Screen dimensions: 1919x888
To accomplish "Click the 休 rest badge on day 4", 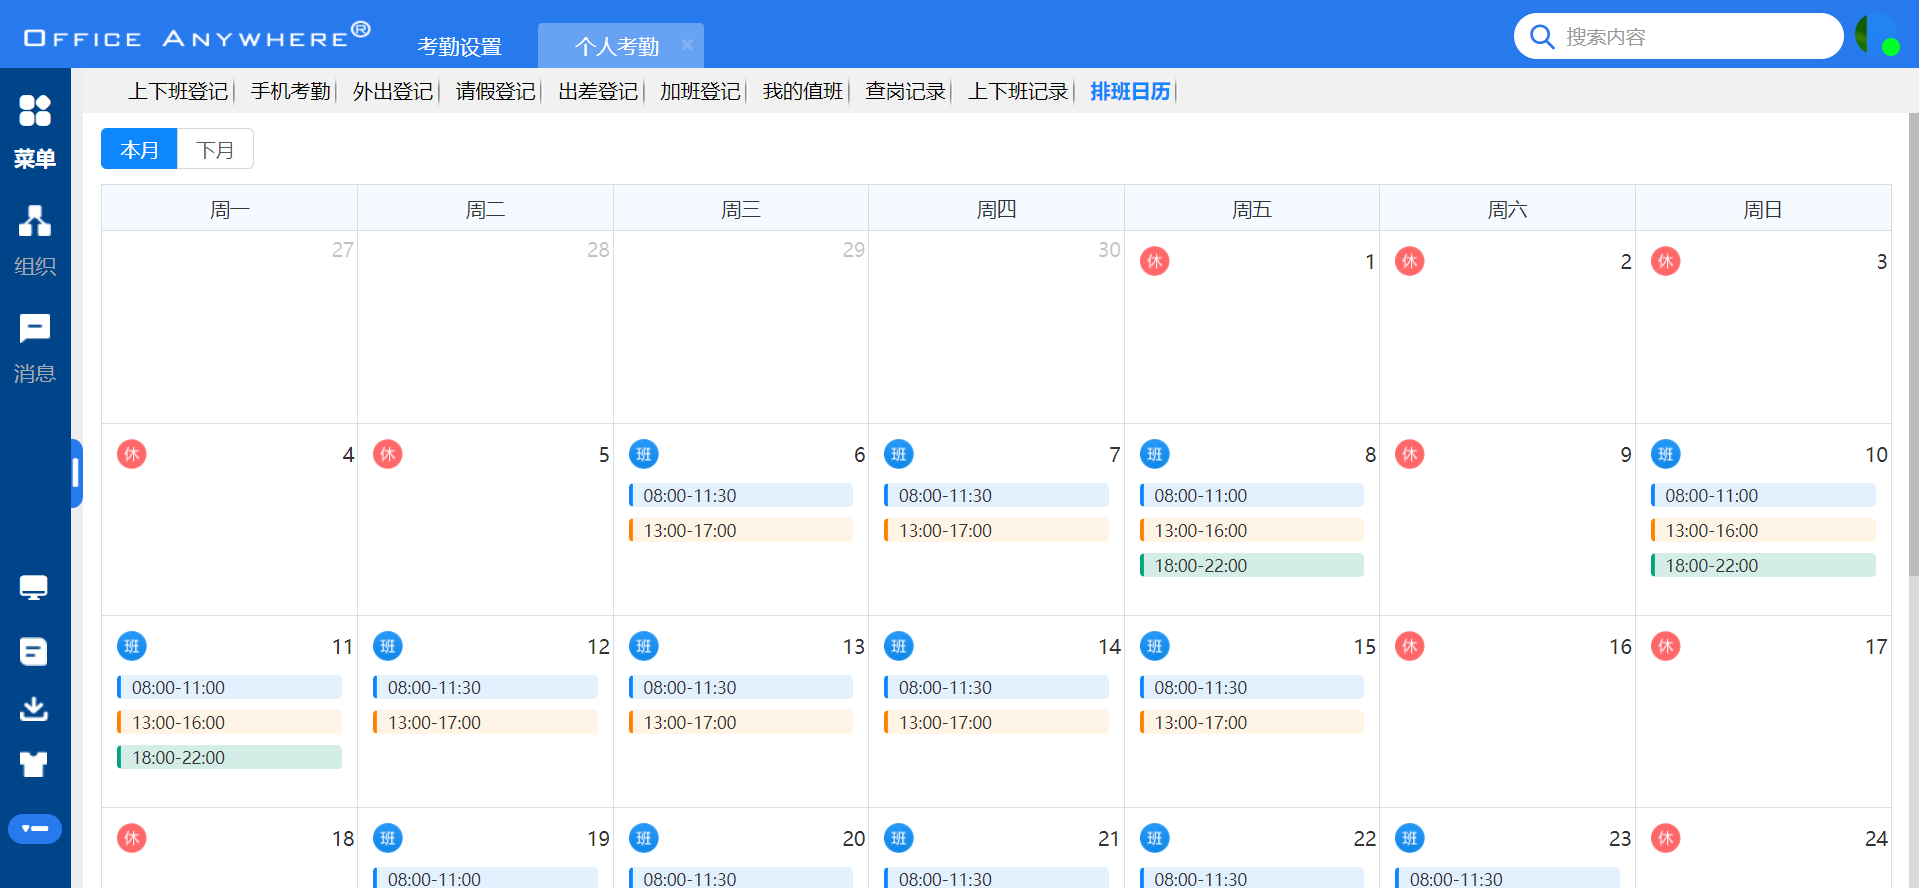I will click(132, 455).
